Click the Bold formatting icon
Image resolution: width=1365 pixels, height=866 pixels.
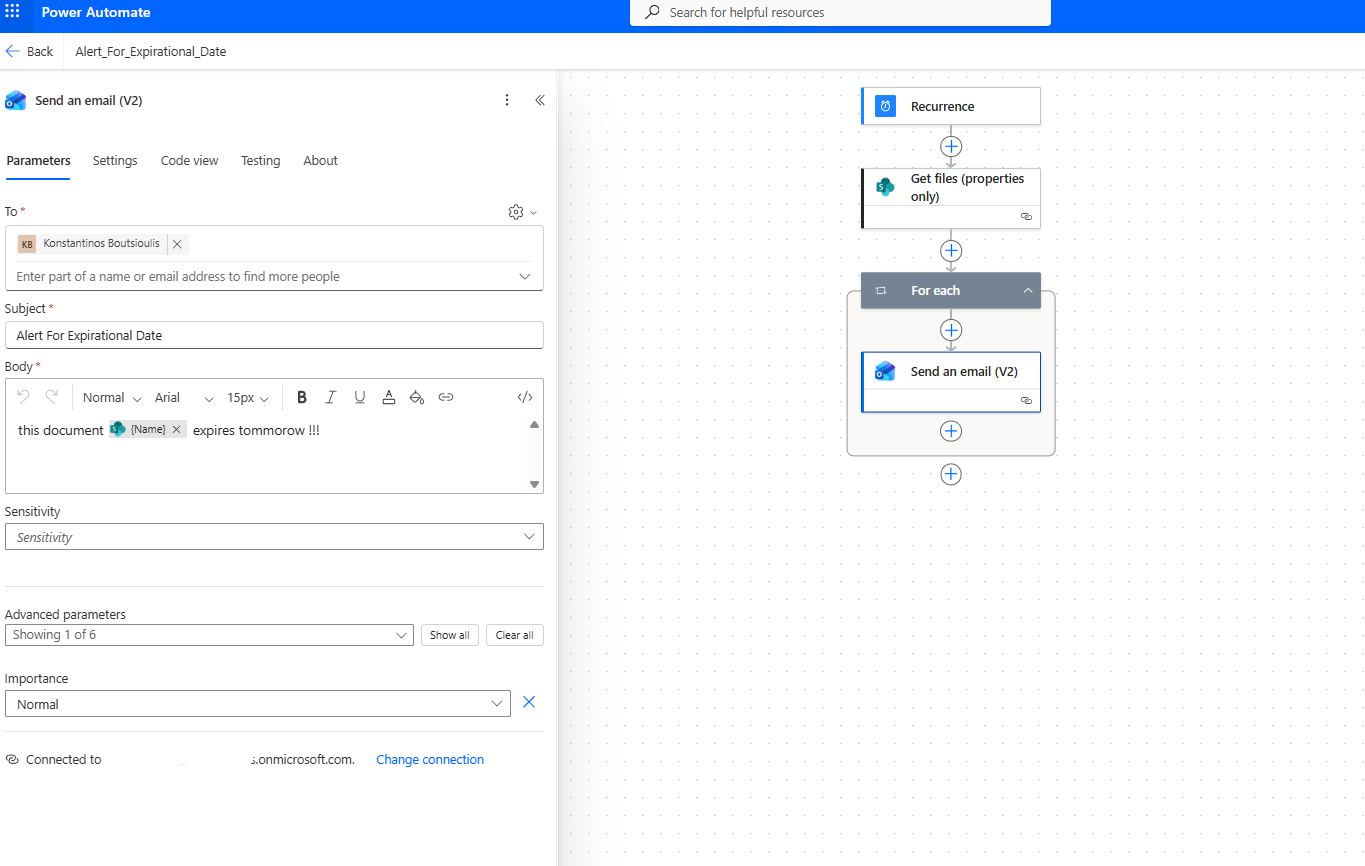click(302, 397)
